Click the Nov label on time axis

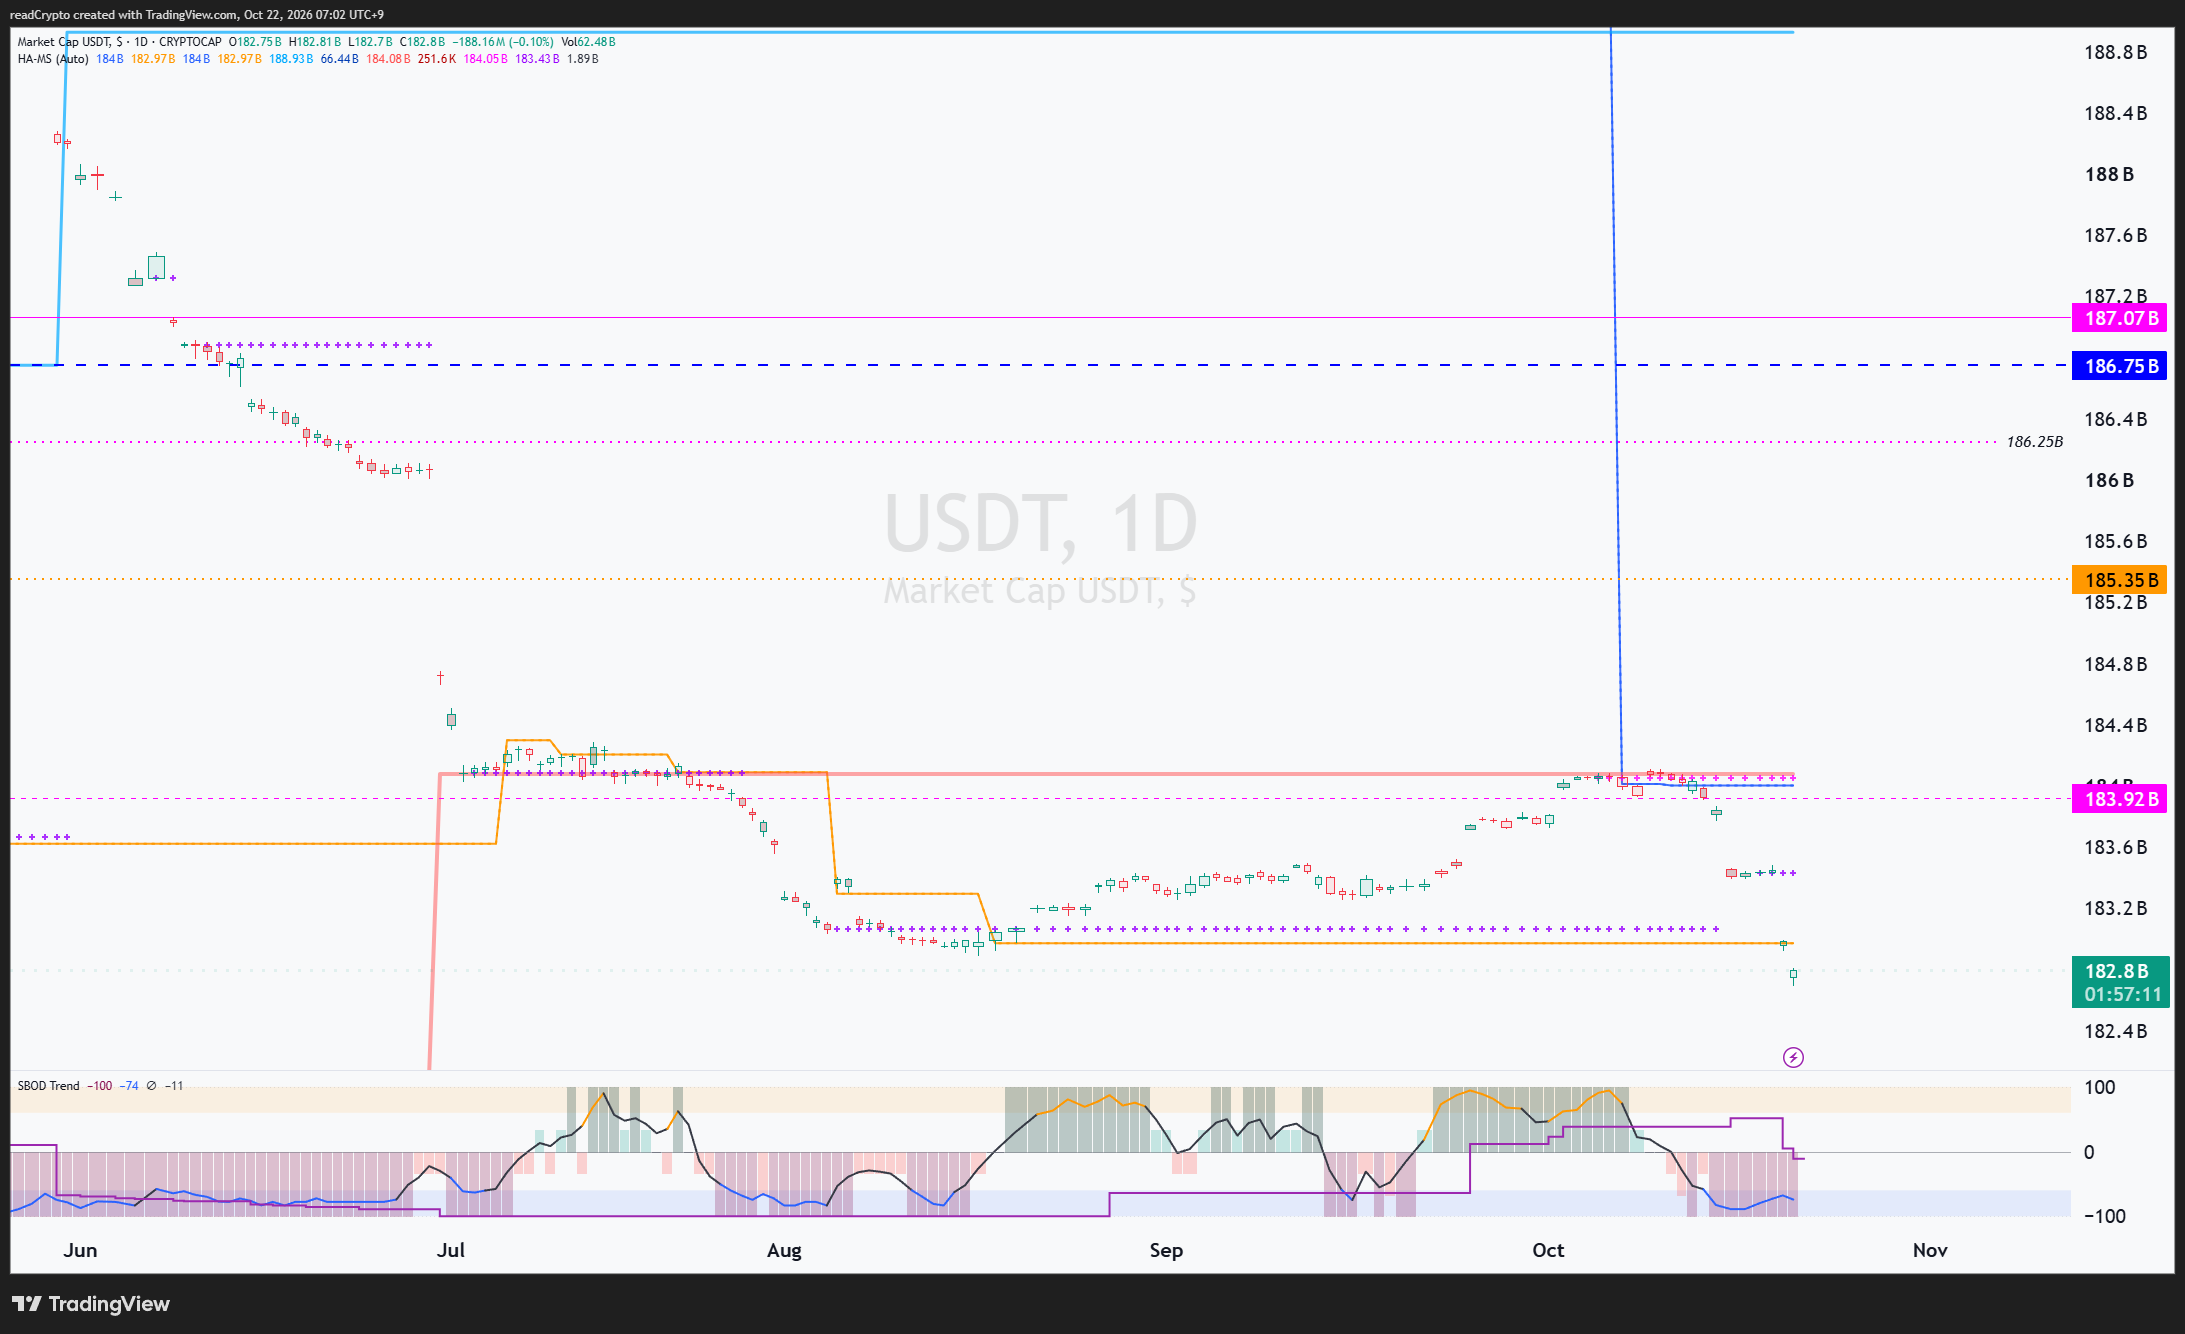[1930, 1250]
